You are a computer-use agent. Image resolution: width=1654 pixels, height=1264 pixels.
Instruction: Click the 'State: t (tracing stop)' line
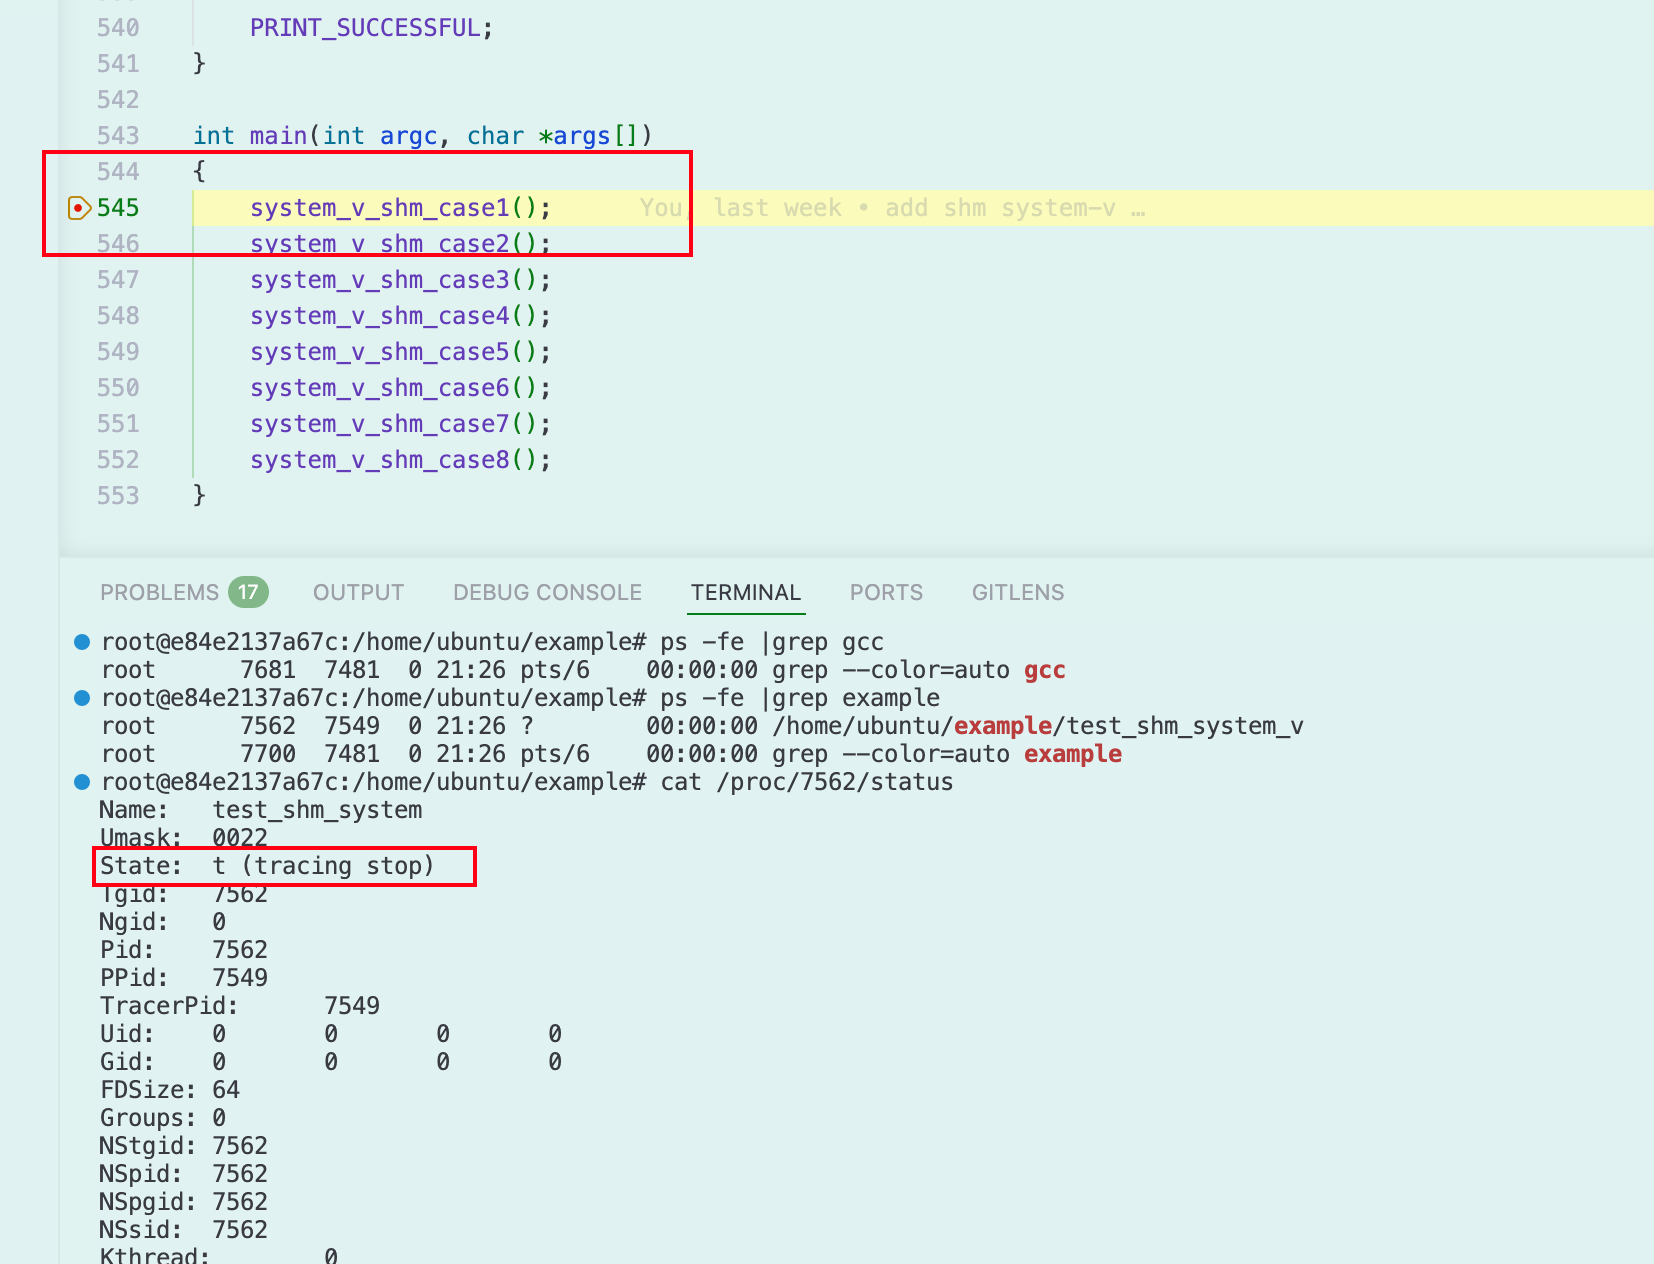(x=267, y=866)
